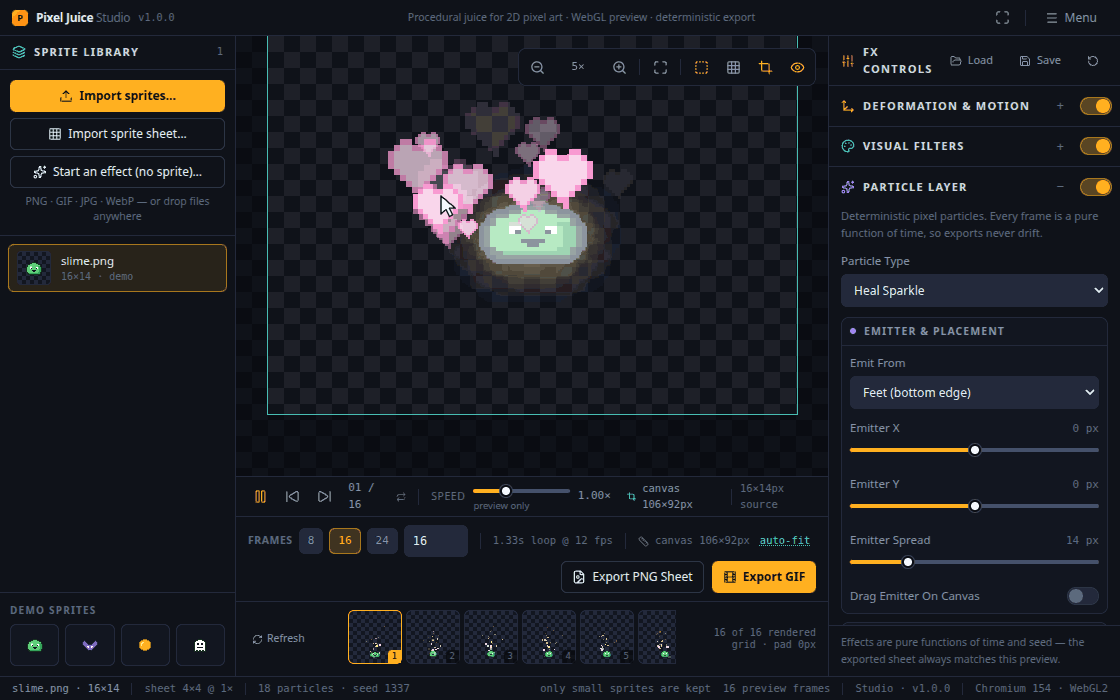Click 'sheet 4×4 @ 1×' status text
The image size is (1120, 700).
click(x=189, y=689)
